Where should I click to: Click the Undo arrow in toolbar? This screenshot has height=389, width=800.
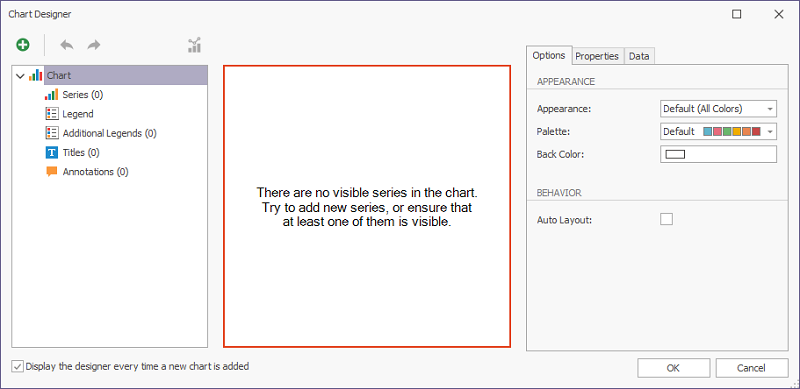(67, 45)
